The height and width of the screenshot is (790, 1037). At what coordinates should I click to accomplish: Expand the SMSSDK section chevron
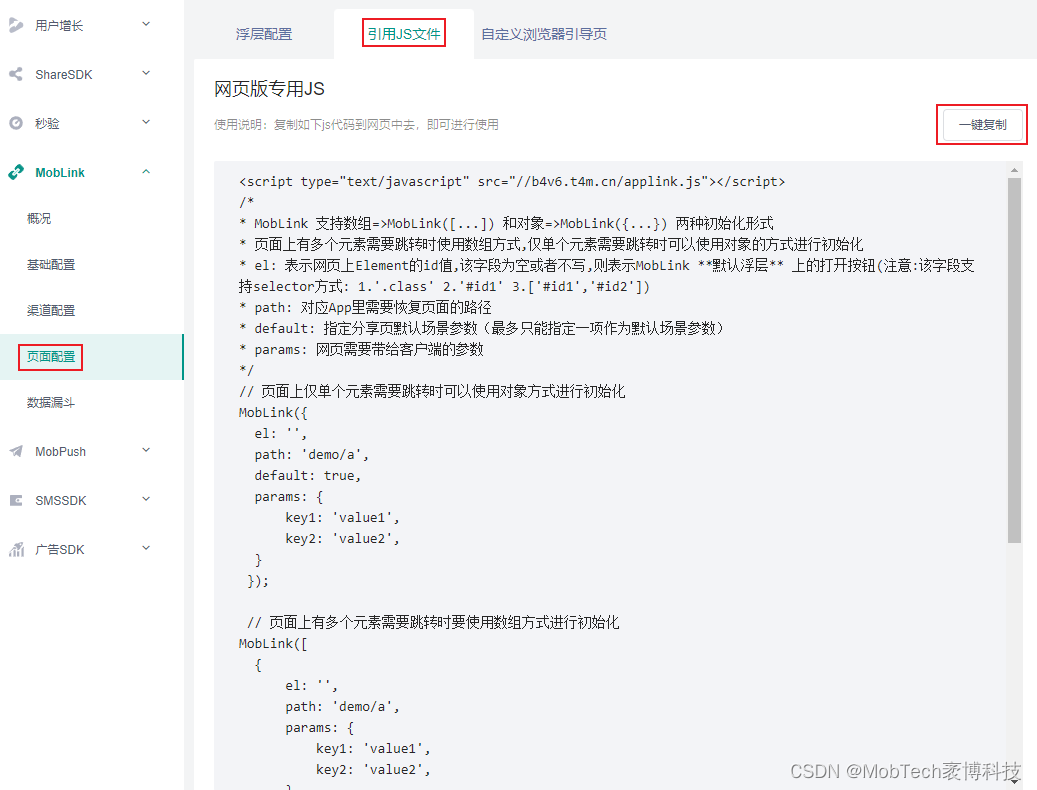tap(146, 500)
